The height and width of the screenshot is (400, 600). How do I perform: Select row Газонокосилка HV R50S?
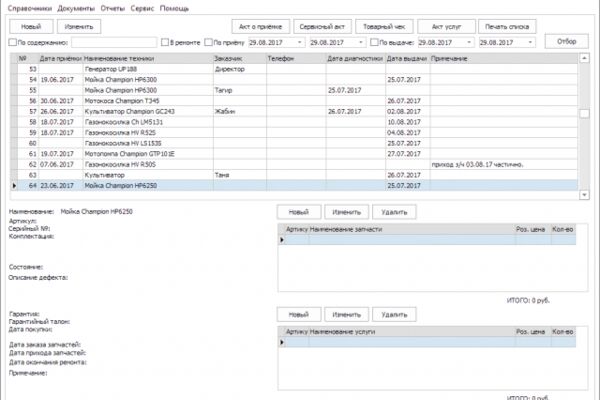[294, 164]
